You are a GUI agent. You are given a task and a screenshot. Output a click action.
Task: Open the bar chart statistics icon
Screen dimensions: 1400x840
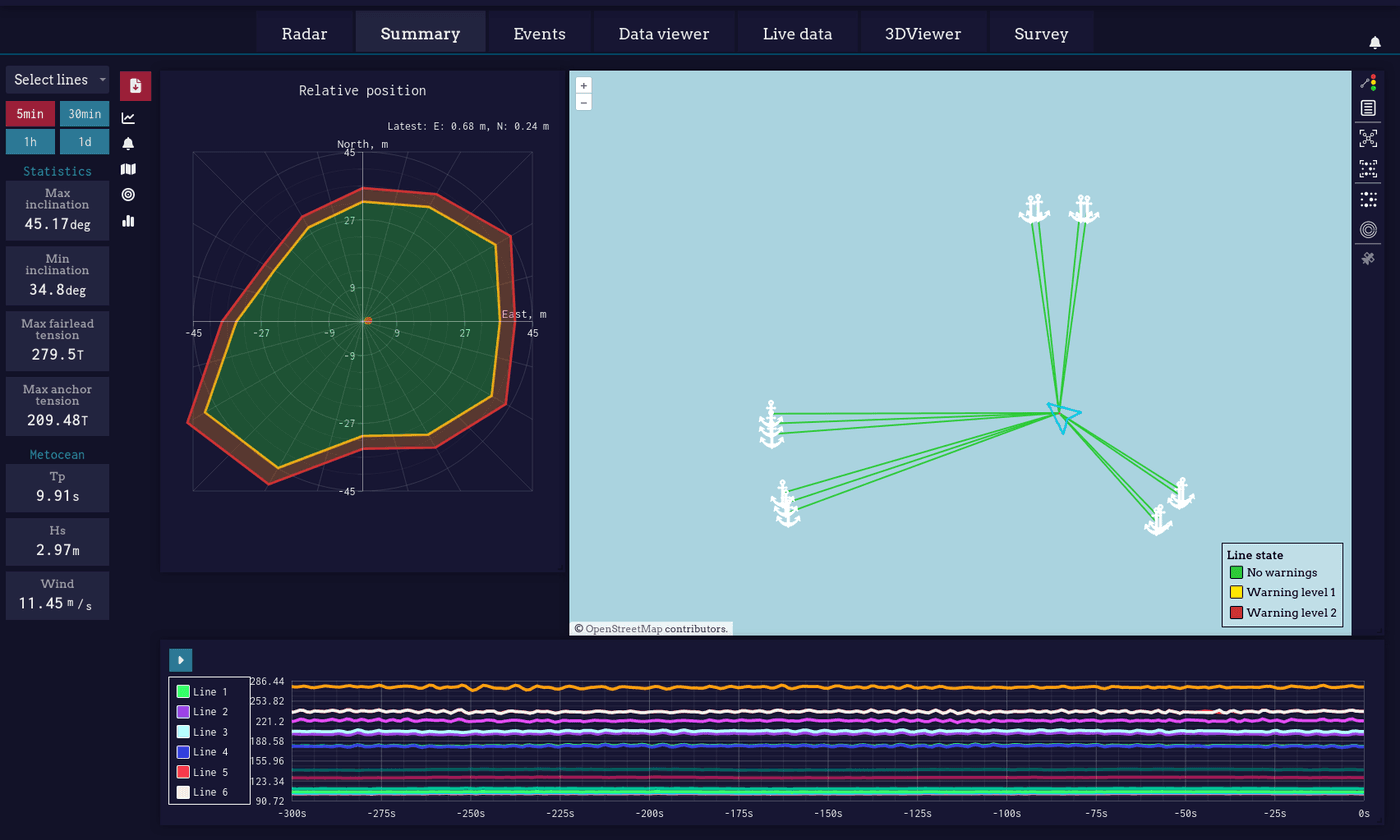point(128,221)
